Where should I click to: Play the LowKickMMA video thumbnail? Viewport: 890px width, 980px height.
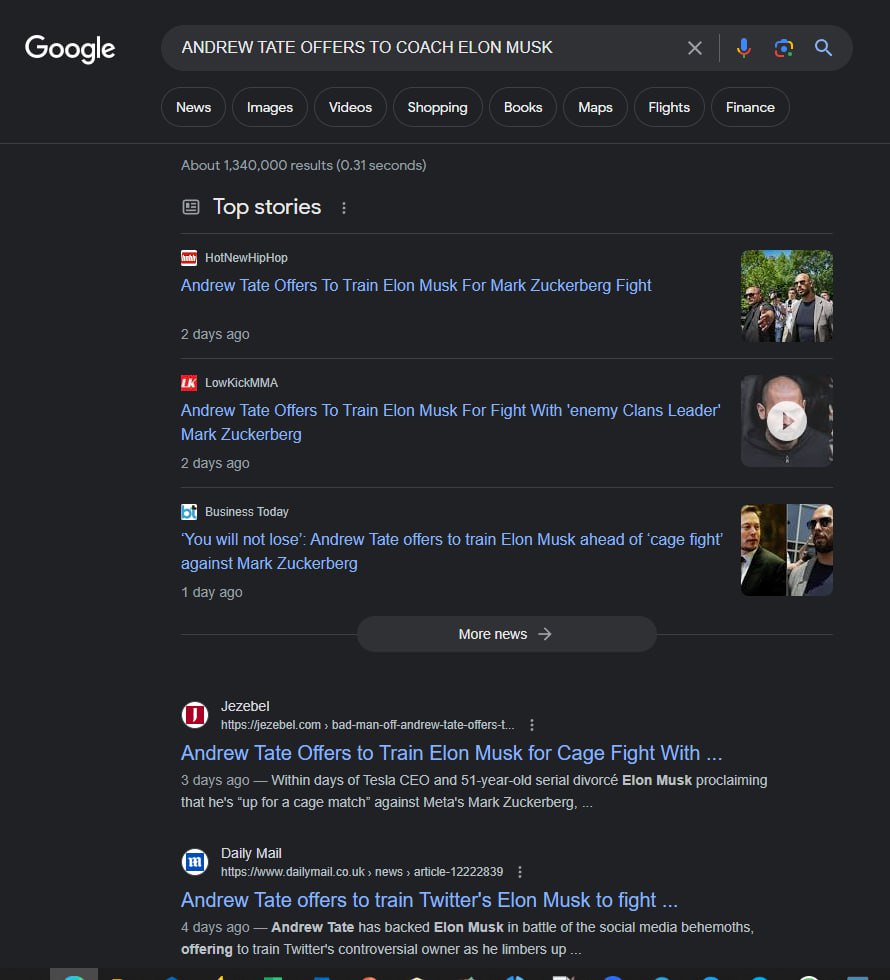tap(786, 421)
